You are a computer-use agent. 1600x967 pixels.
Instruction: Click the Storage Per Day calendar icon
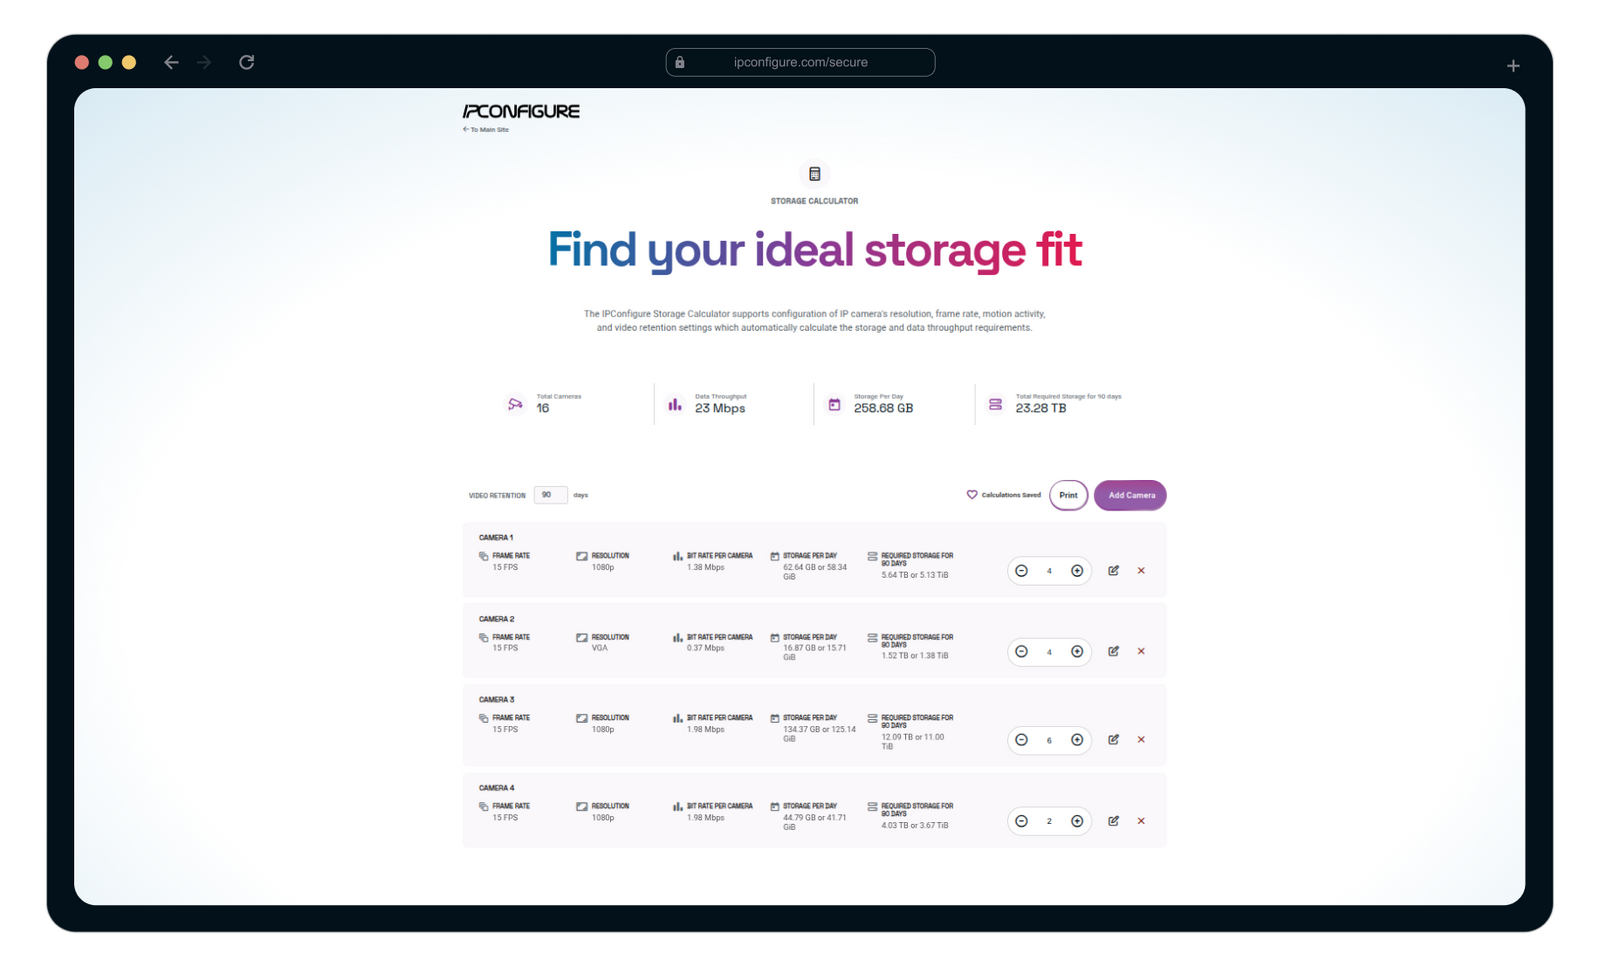[x=836, y=402]
